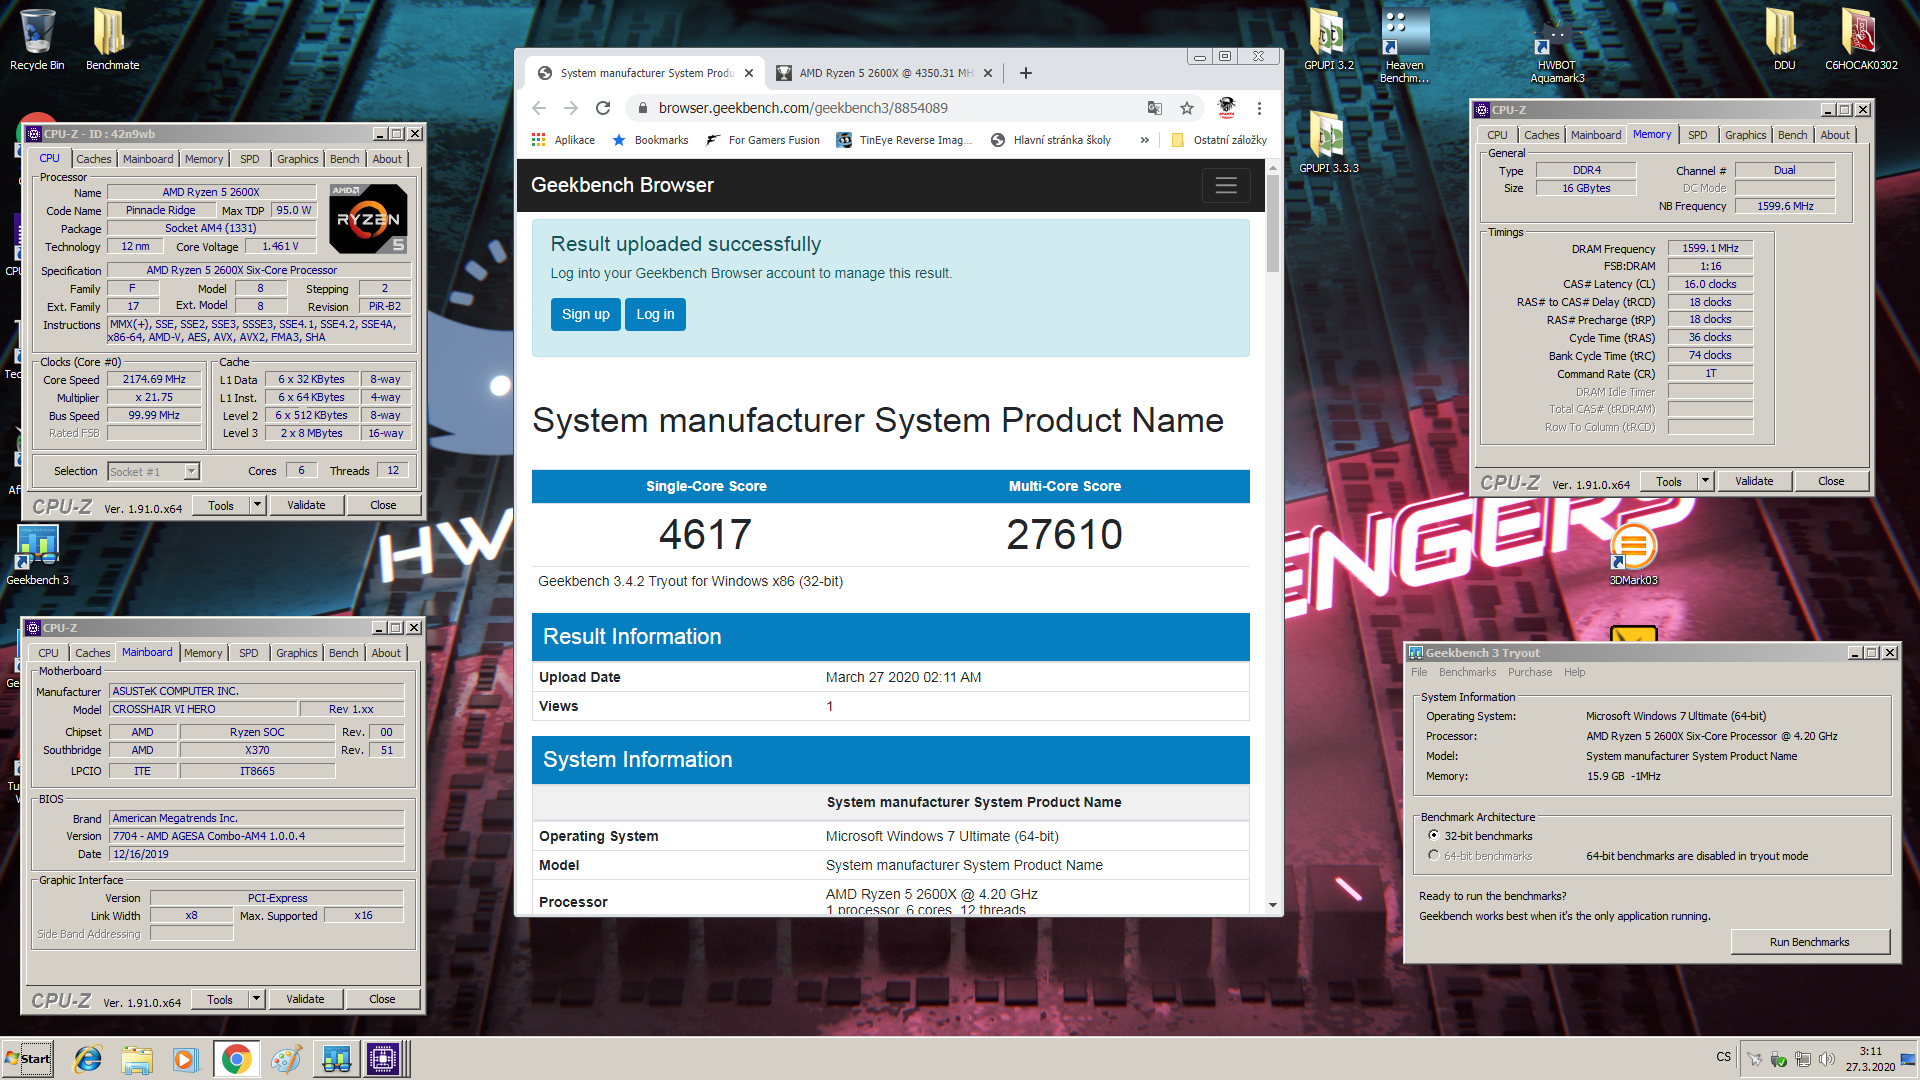Open Paint from the taskbar
This screenshot has width=1920, height=1080.
click(x=286, y=1059)
